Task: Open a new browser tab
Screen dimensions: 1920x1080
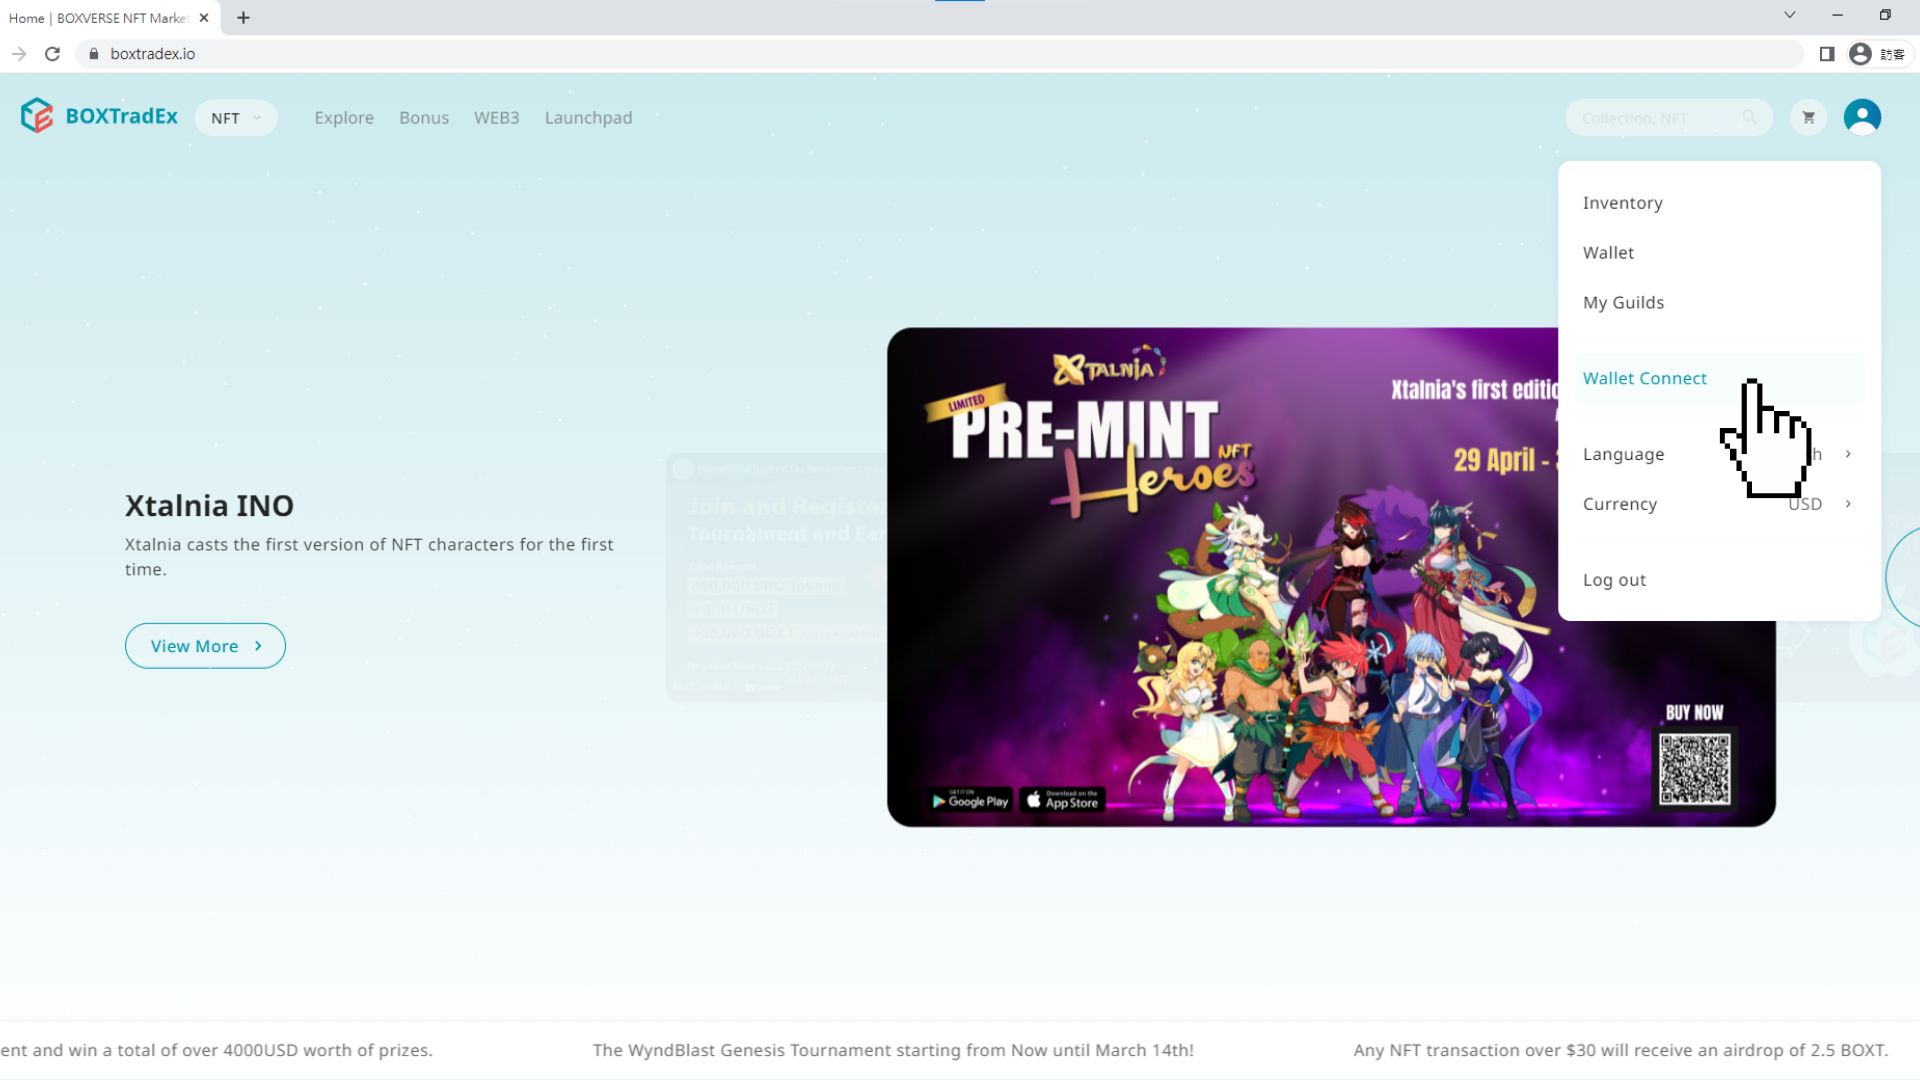Action: [x=243, y=18]
